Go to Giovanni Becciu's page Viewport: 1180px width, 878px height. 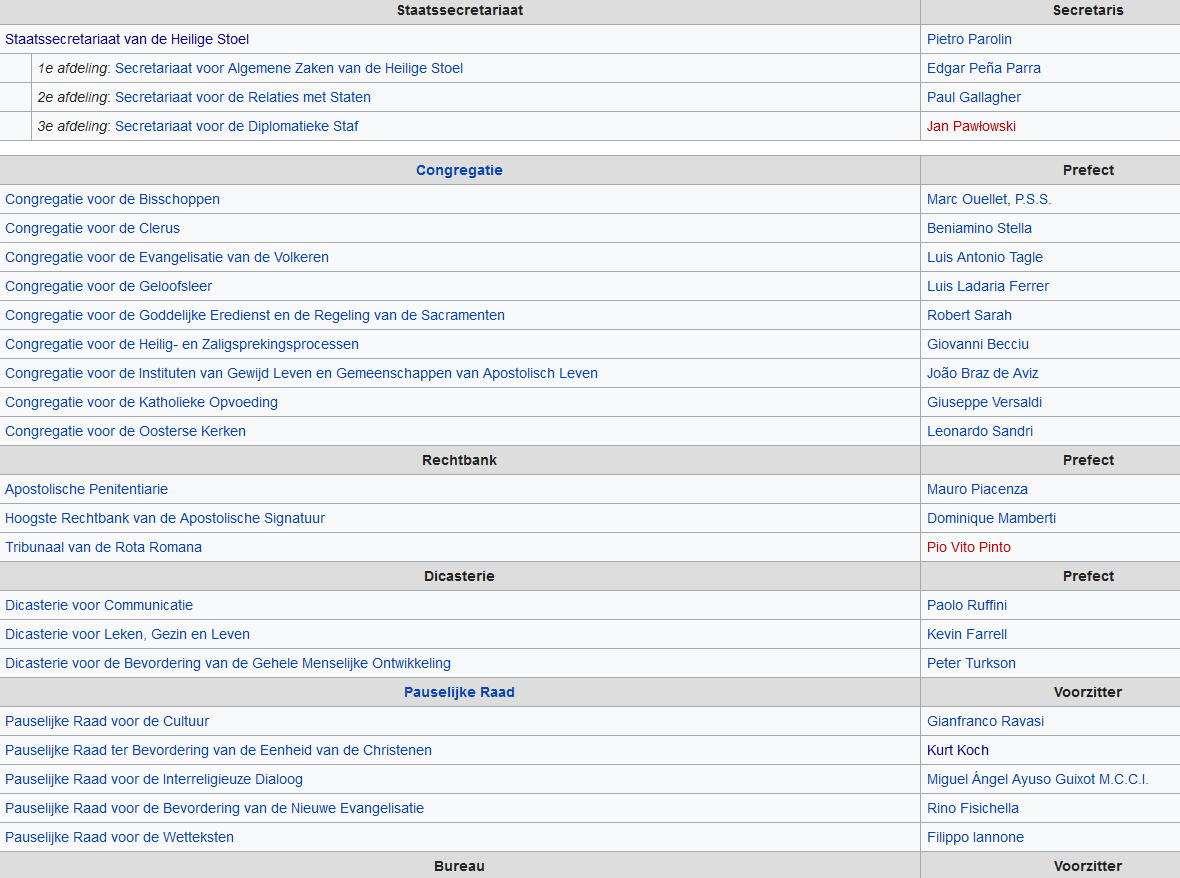click(x=977, y=344)
